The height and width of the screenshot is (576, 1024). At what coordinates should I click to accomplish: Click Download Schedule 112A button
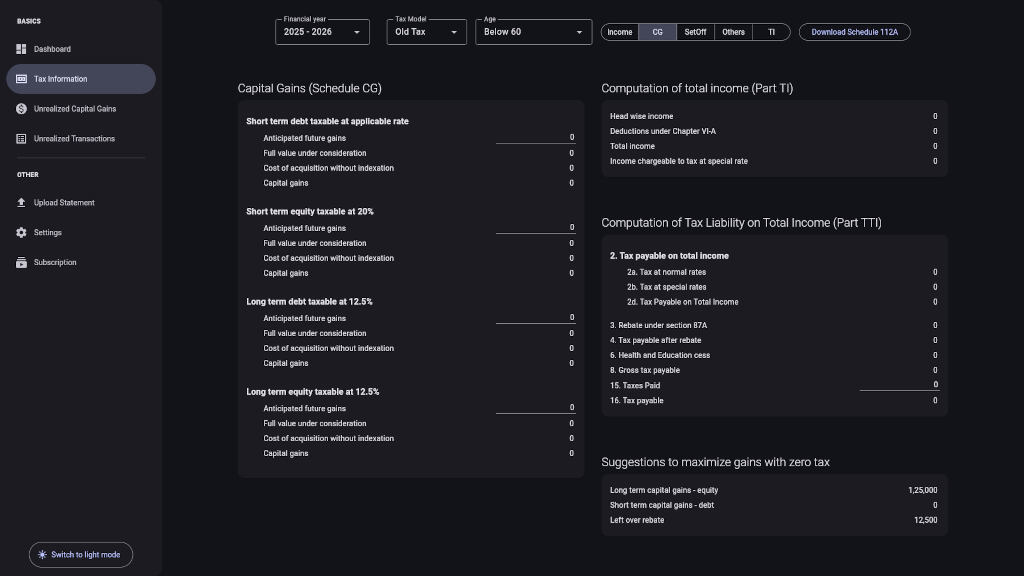(x=854, y=32)
